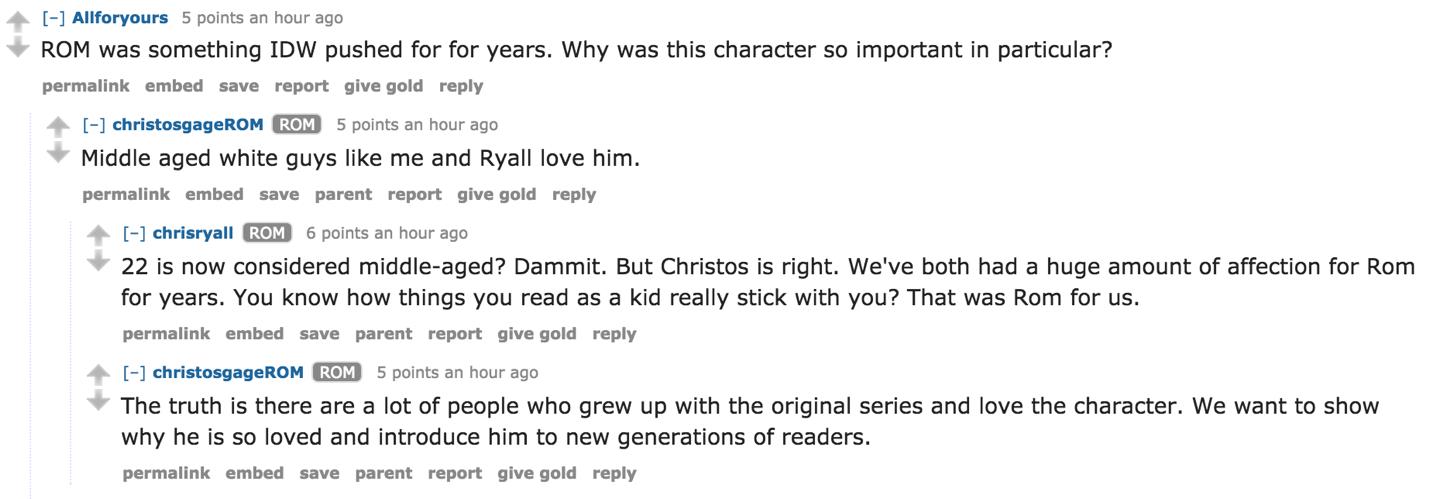This screenshot has height=499, width=1430.
Task: Collapse the last christosgageROM comment
Action: pyautogui.click(x=134, y=372)
